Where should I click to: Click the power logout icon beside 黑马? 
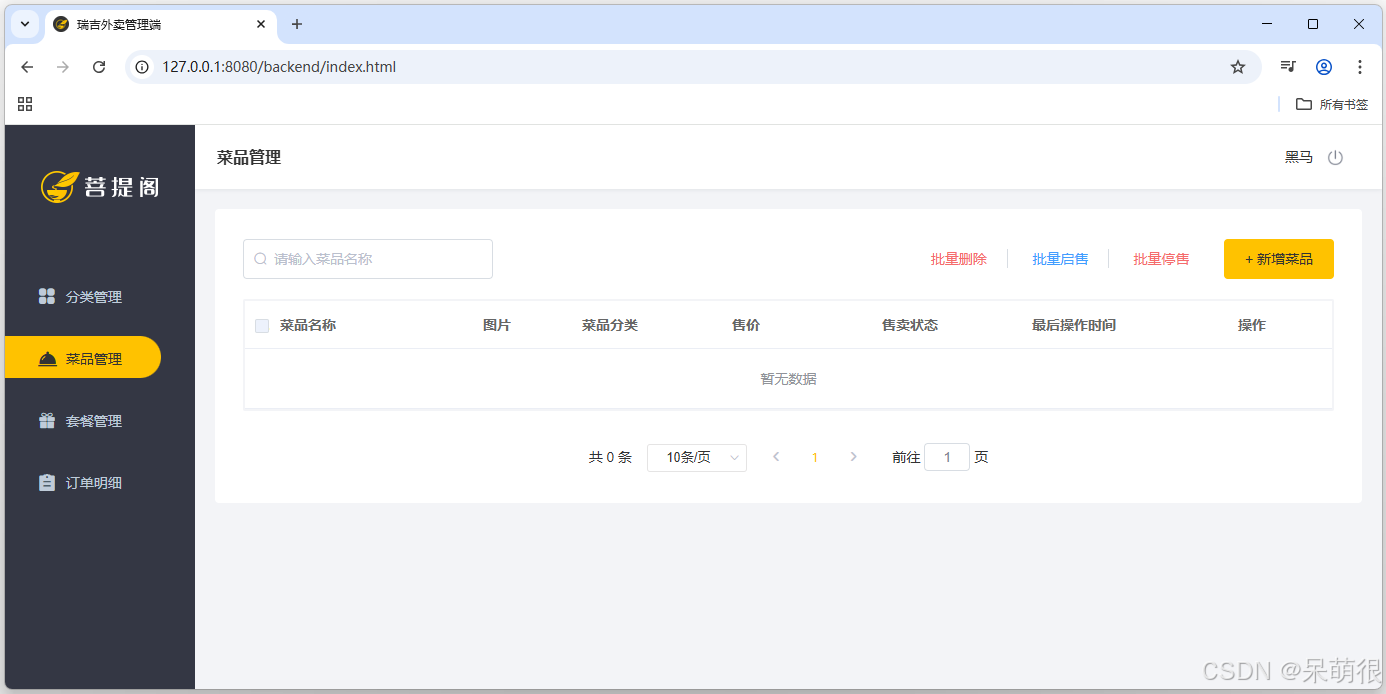click(1335, 157)
